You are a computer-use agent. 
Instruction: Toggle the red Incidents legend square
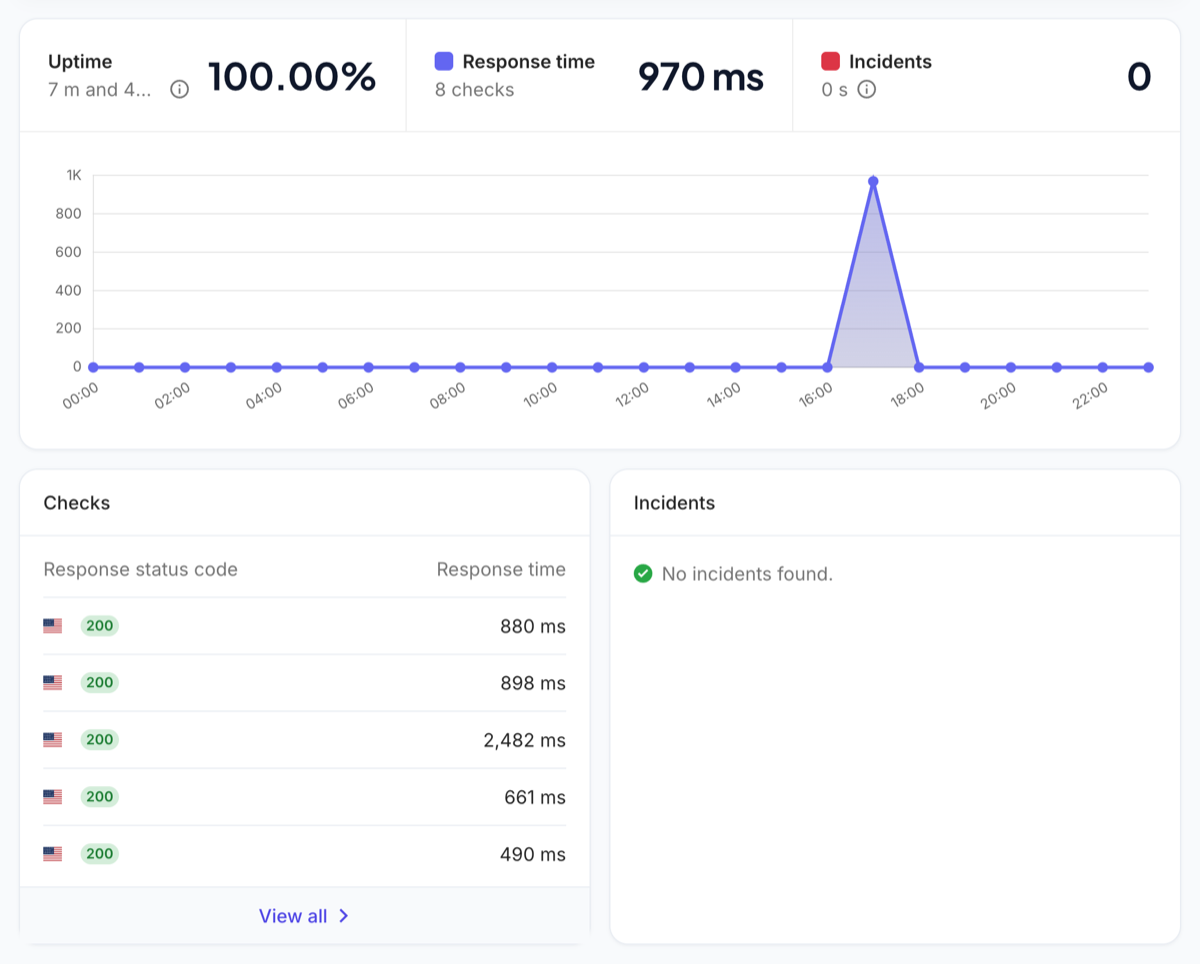(830, 61)
